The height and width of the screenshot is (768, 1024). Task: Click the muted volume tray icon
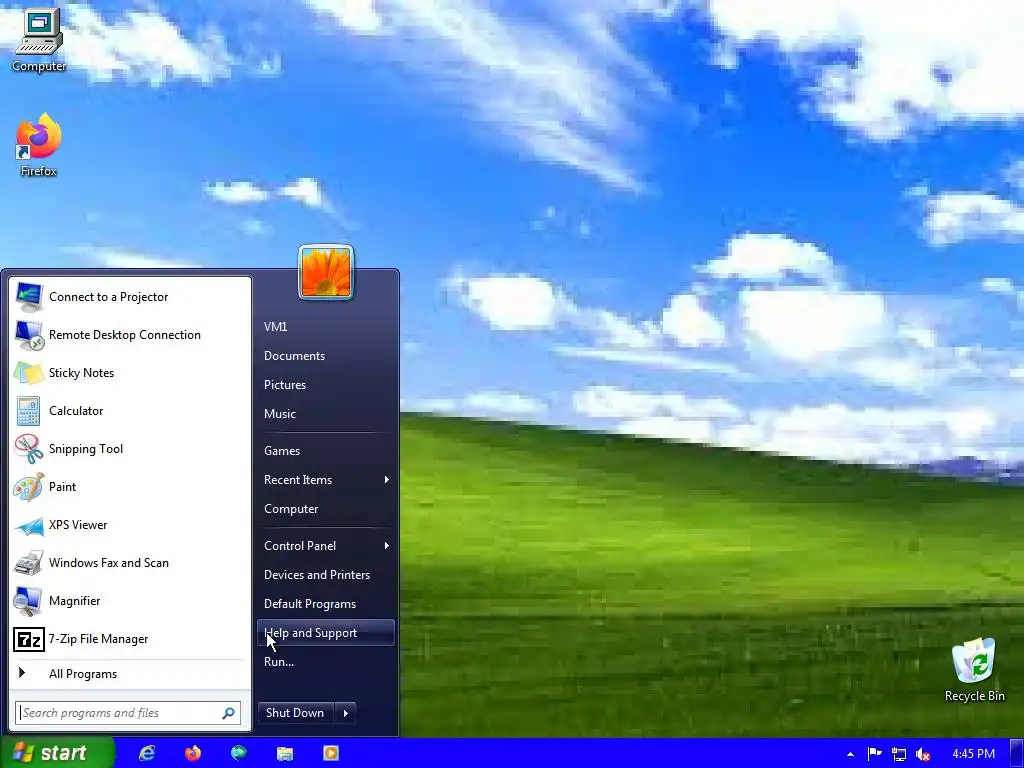coord(923,754)
